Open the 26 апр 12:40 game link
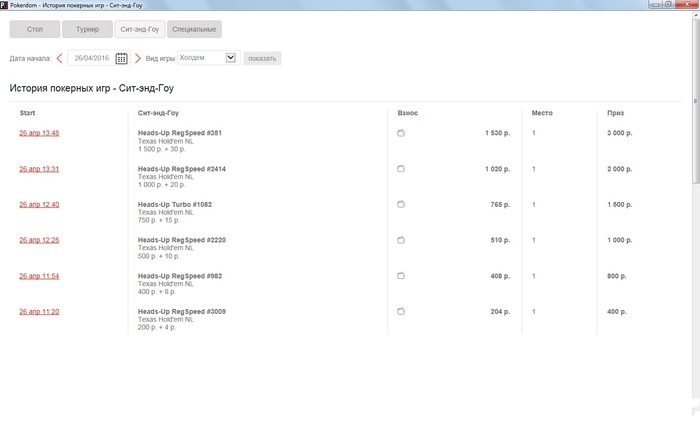 [39, 204]
